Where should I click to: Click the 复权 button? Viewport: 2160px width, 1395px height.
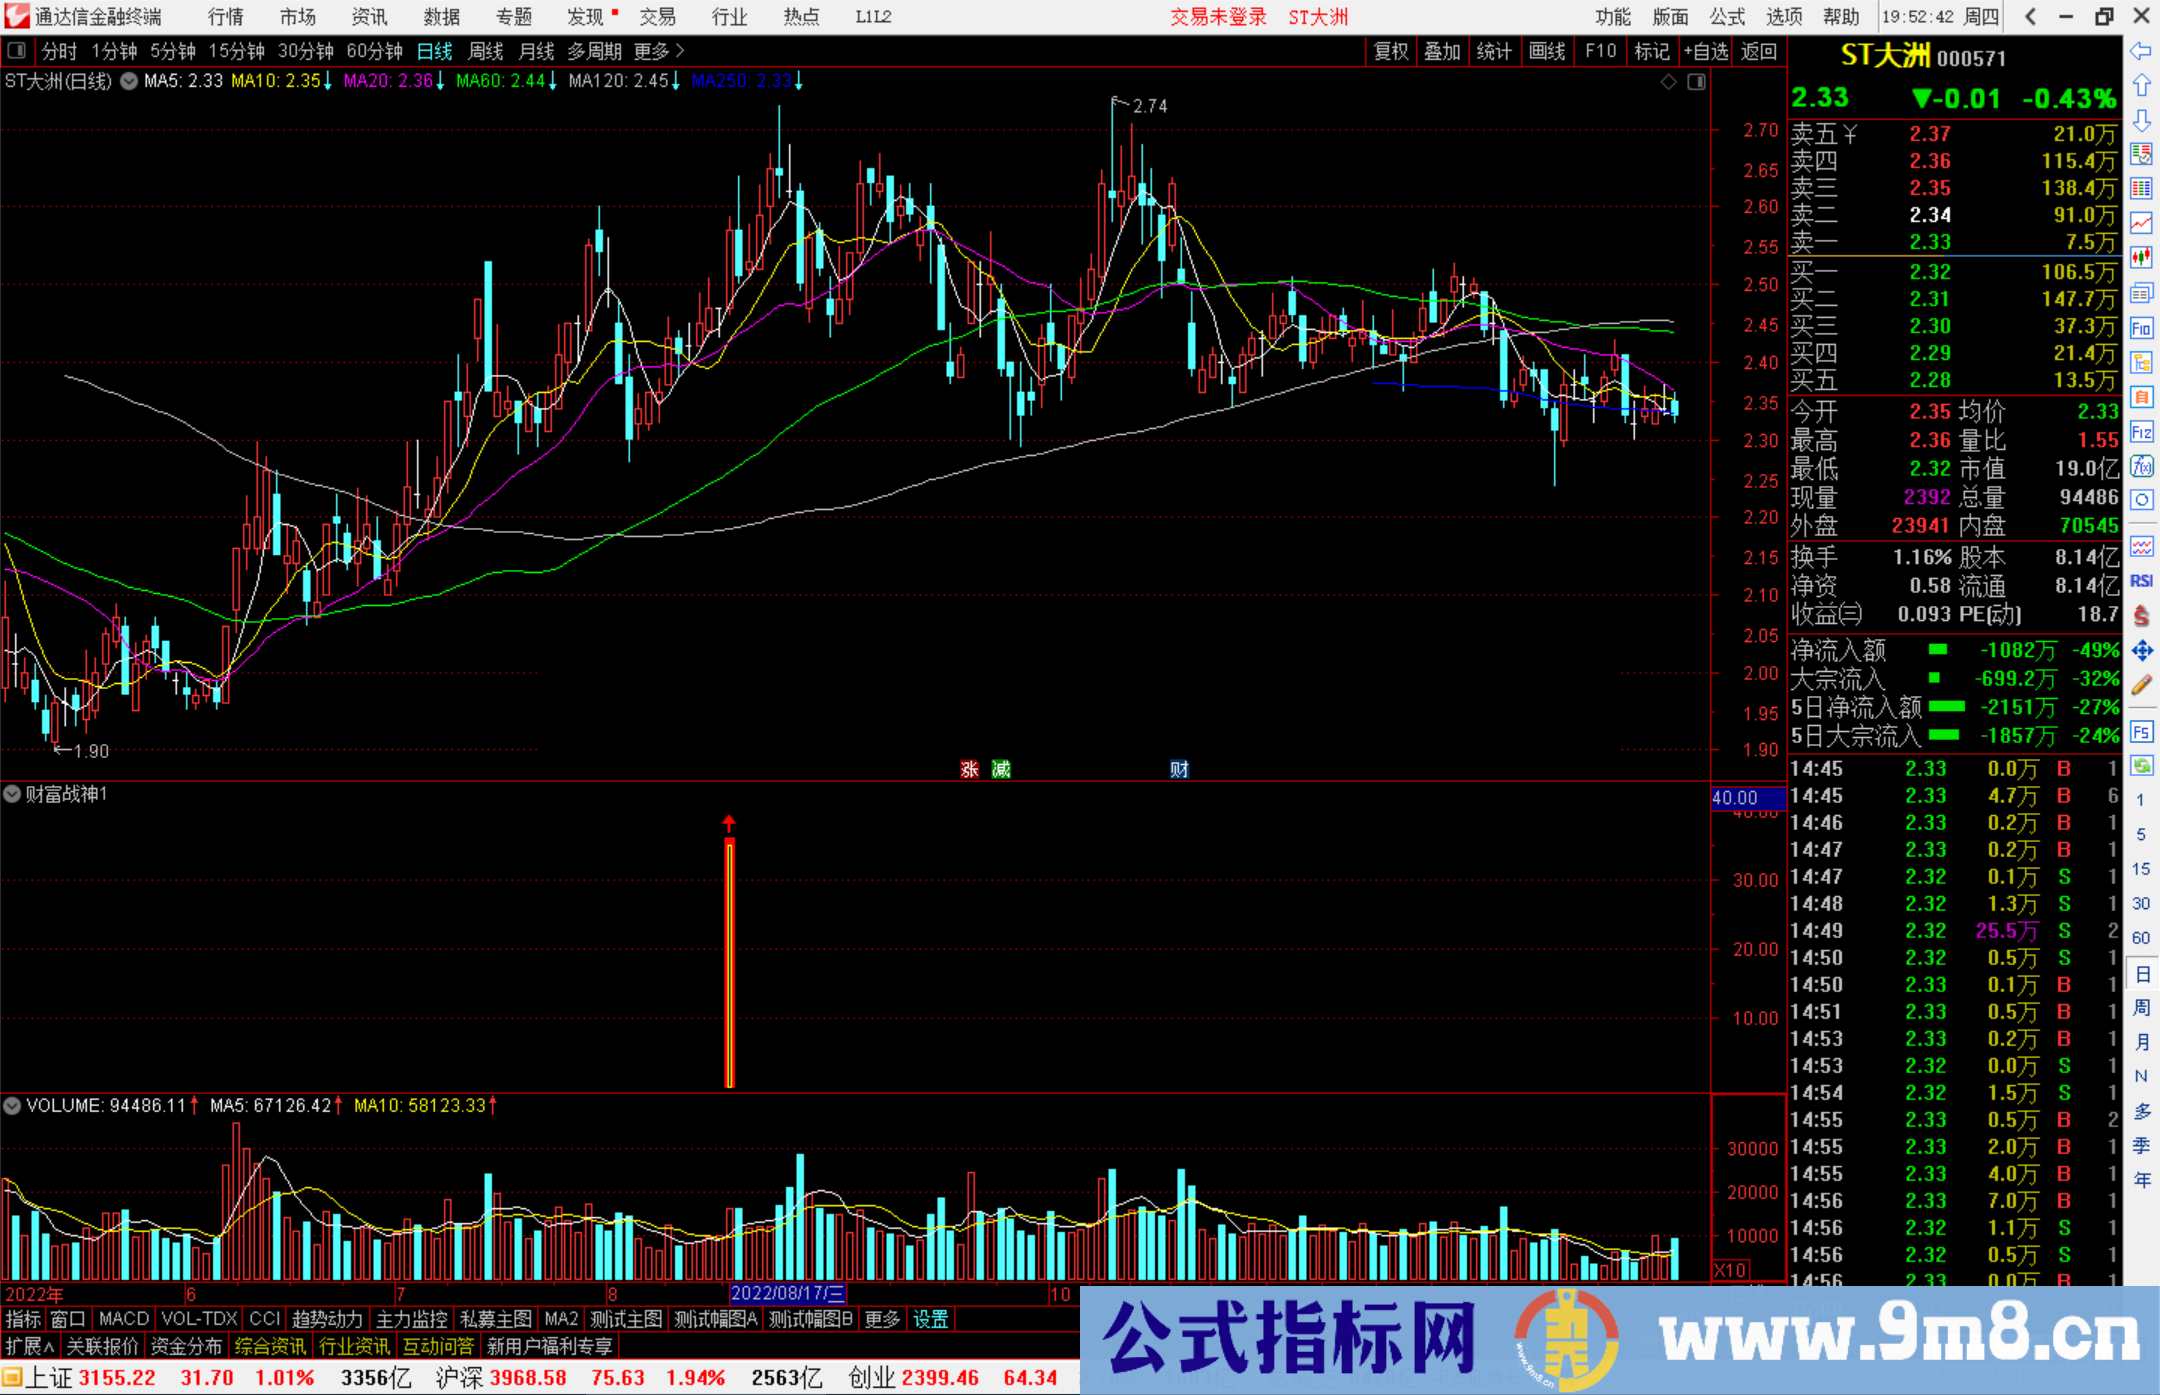[x=1390, y=51]
